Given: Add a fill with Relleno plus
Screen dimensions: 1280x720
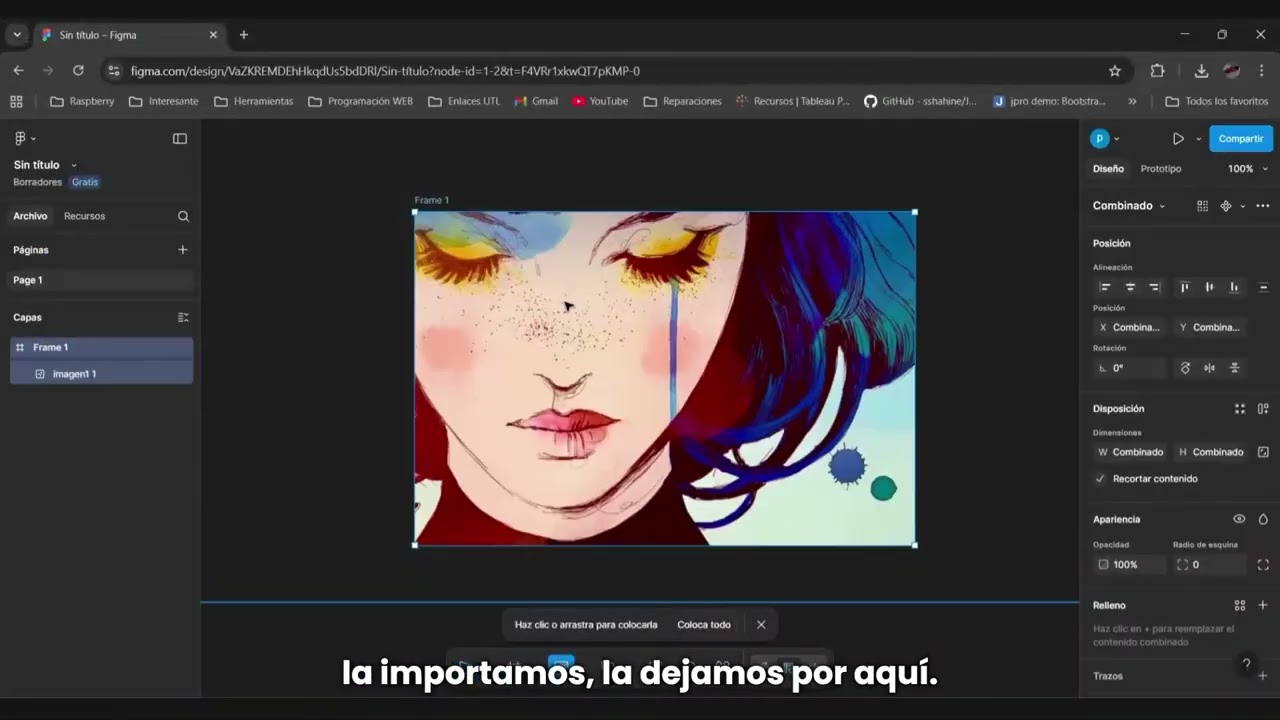Looking at the screenshot, I should pos(1263,605).
